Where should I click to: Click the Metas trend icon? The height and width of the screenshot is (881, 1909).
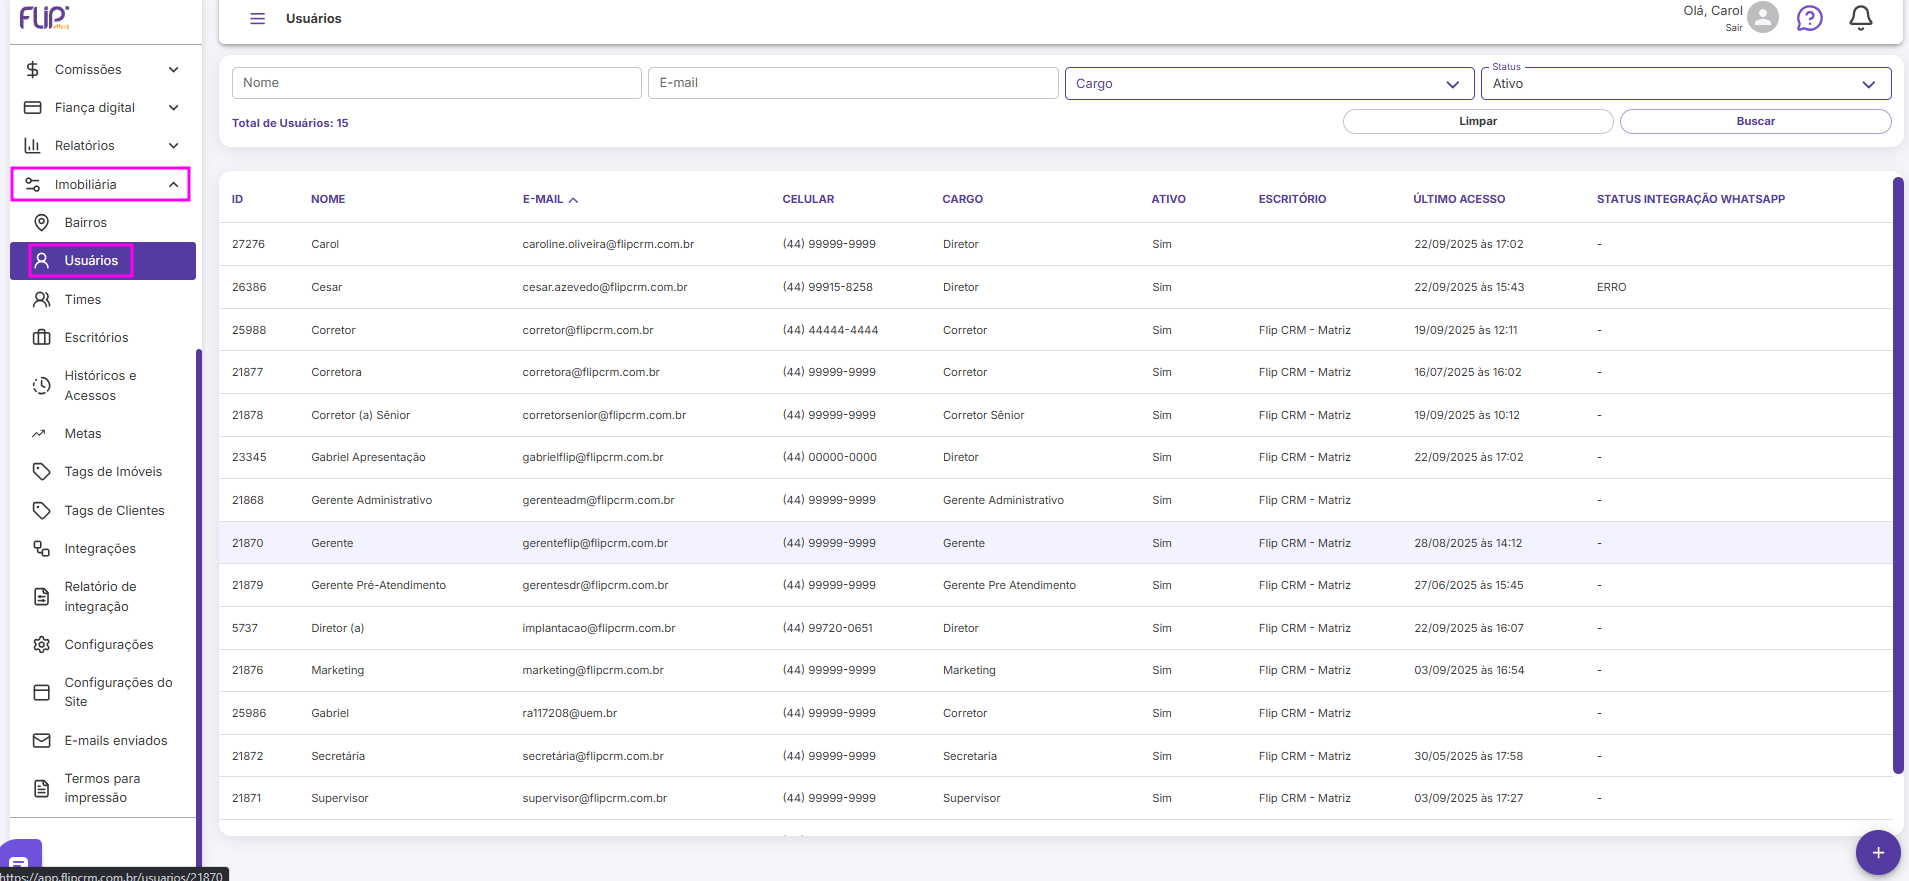40,434
